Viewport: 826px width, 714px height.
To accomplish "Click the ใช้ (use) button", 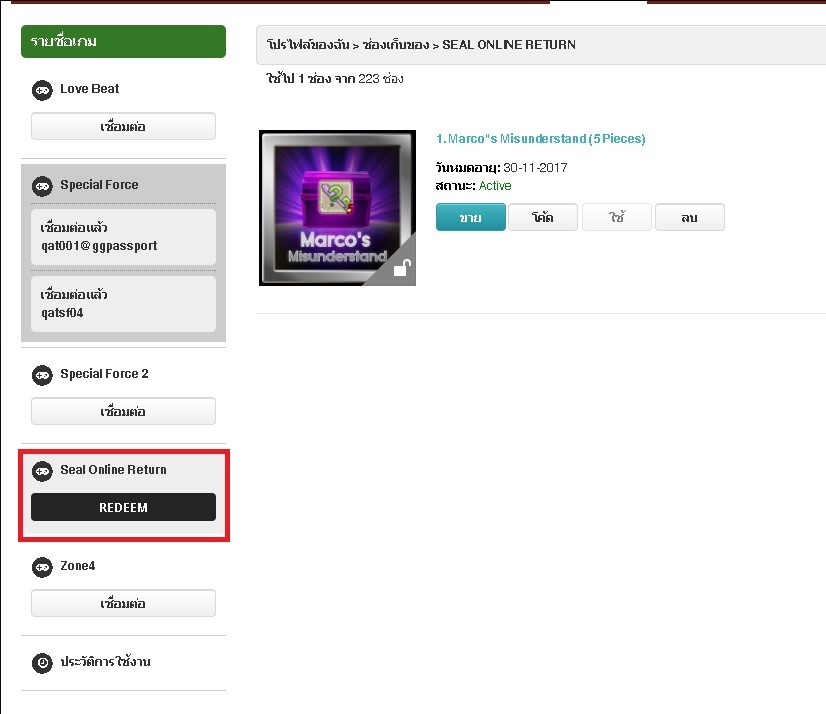I will coord(617,217).
